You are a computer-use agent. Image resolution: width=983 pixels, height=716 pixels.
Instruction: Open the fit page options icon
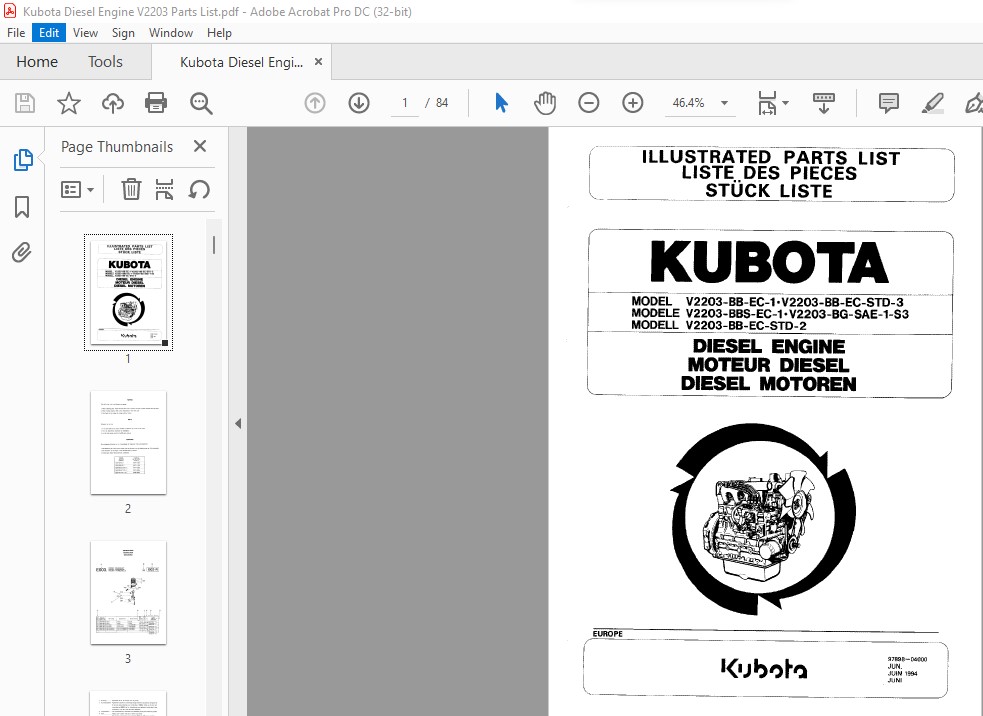coord(767,103)
